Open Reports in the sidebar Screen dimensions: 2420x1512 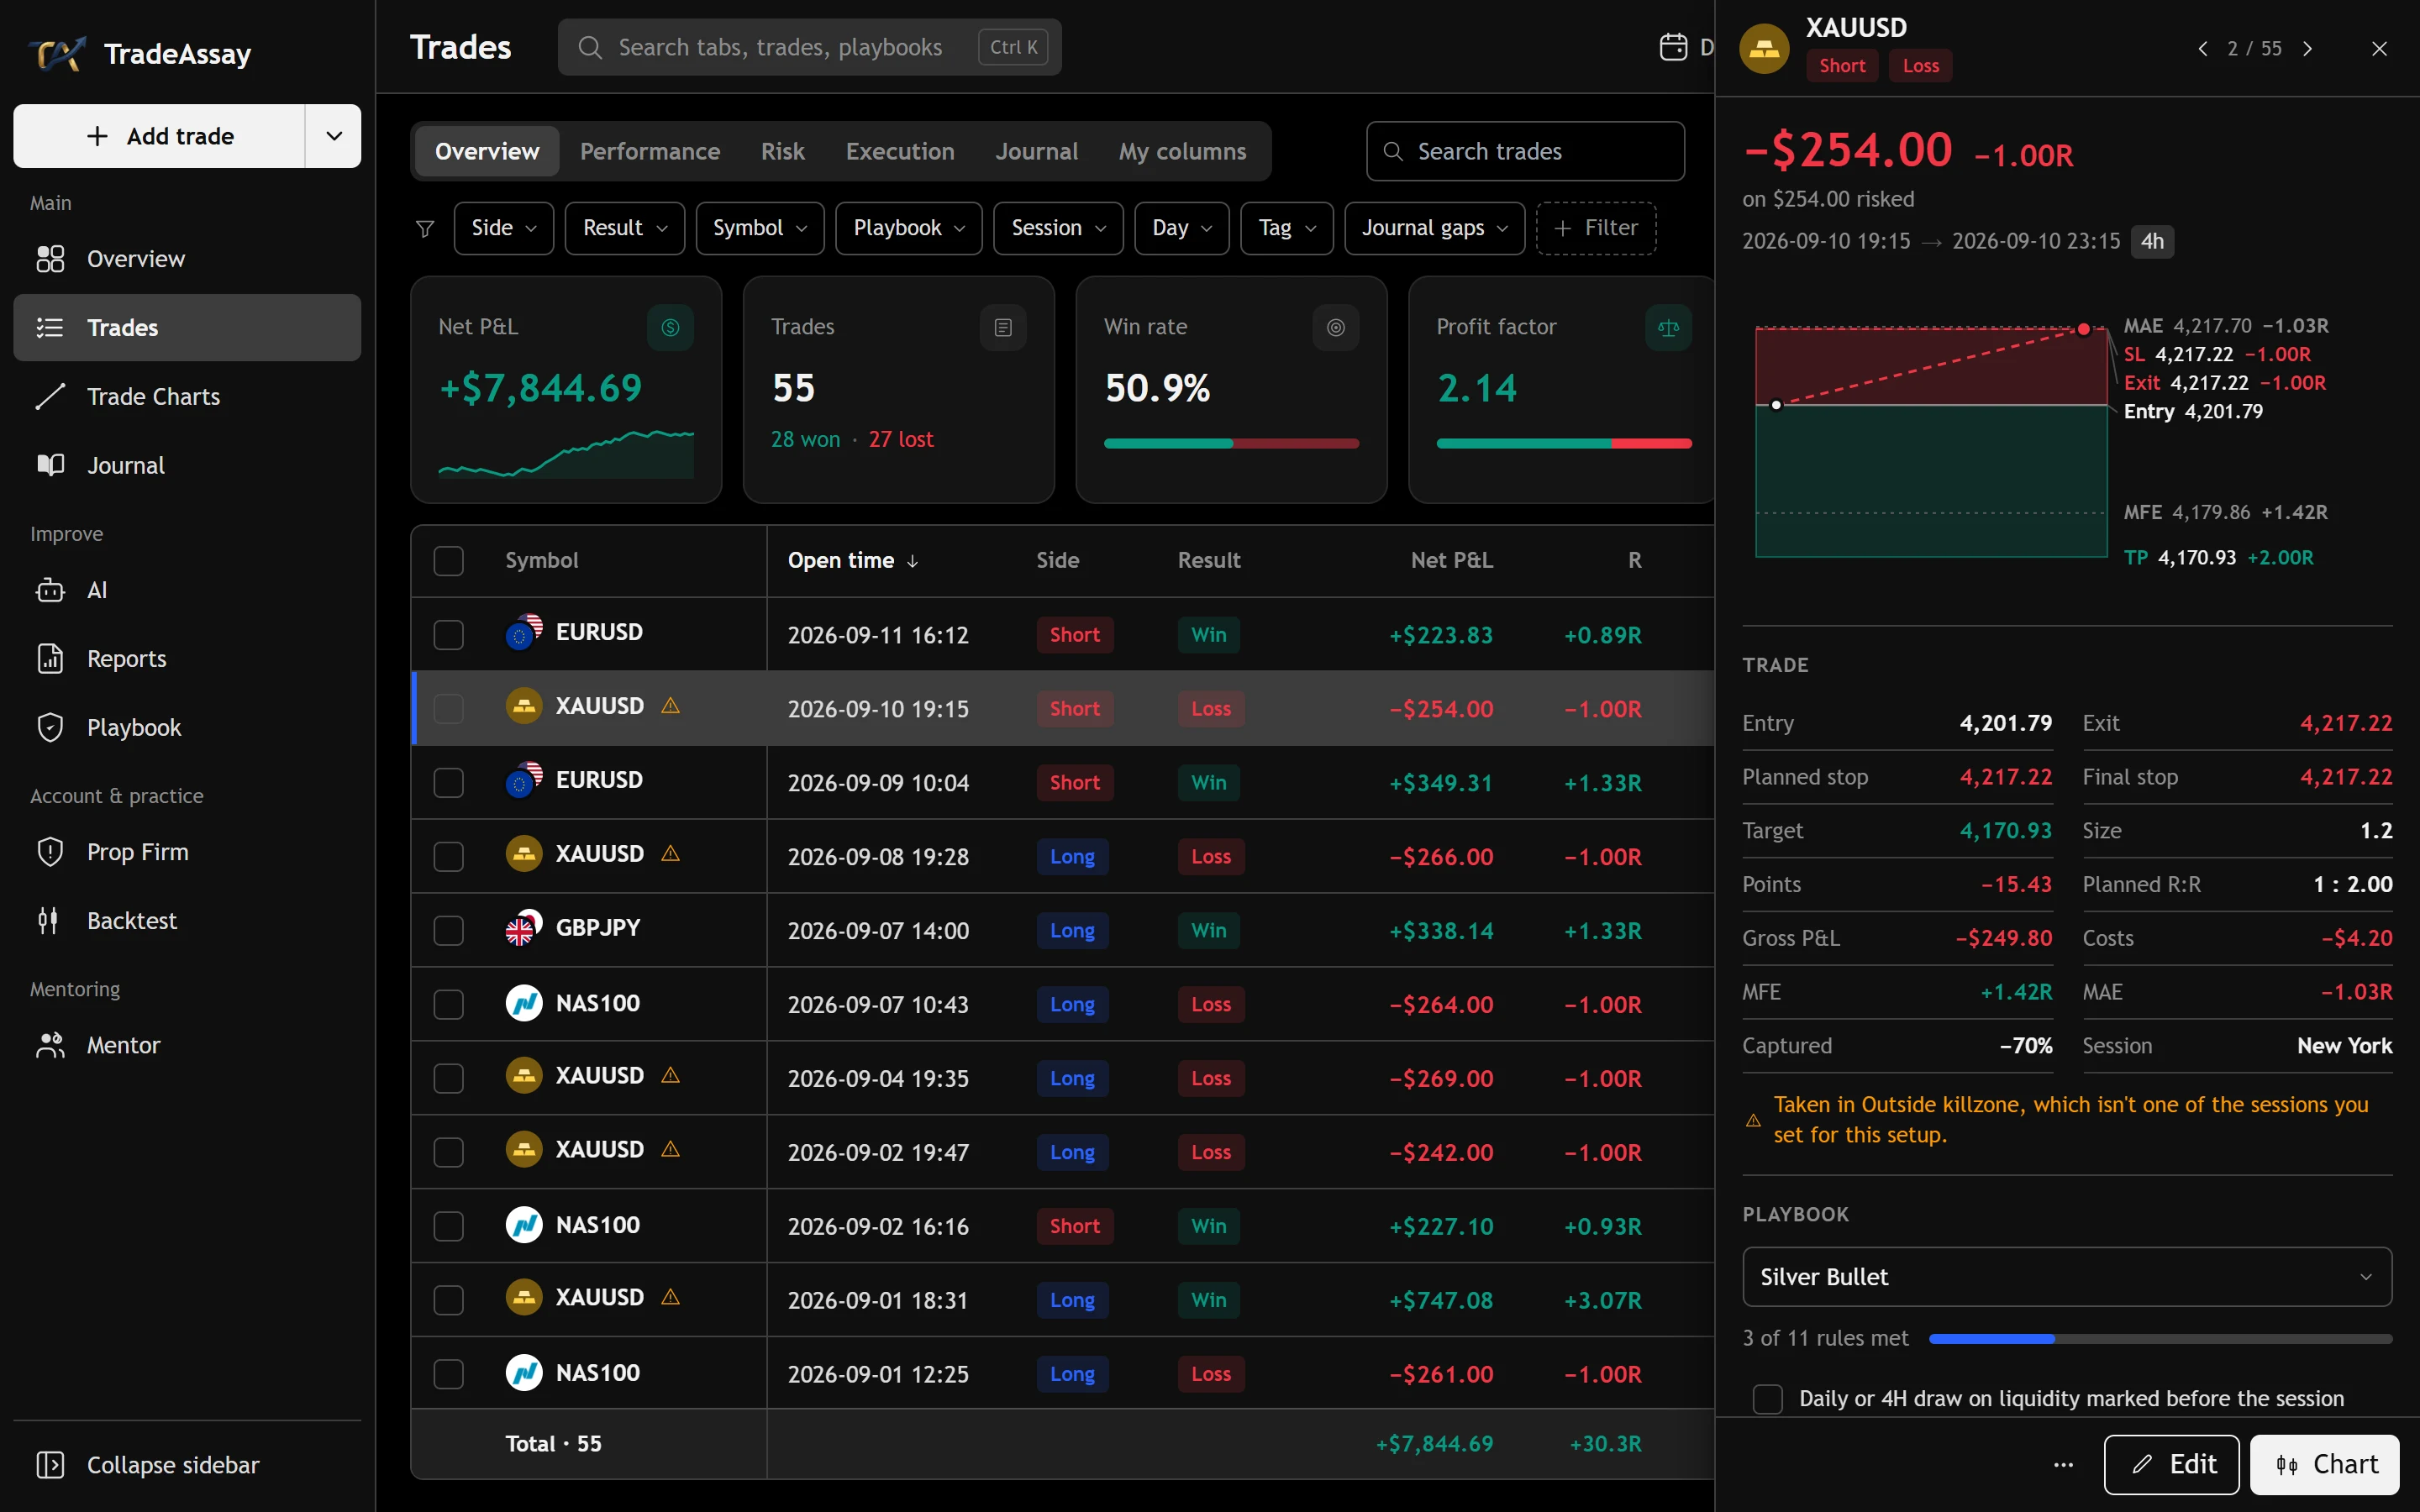(x=187, y=659)
